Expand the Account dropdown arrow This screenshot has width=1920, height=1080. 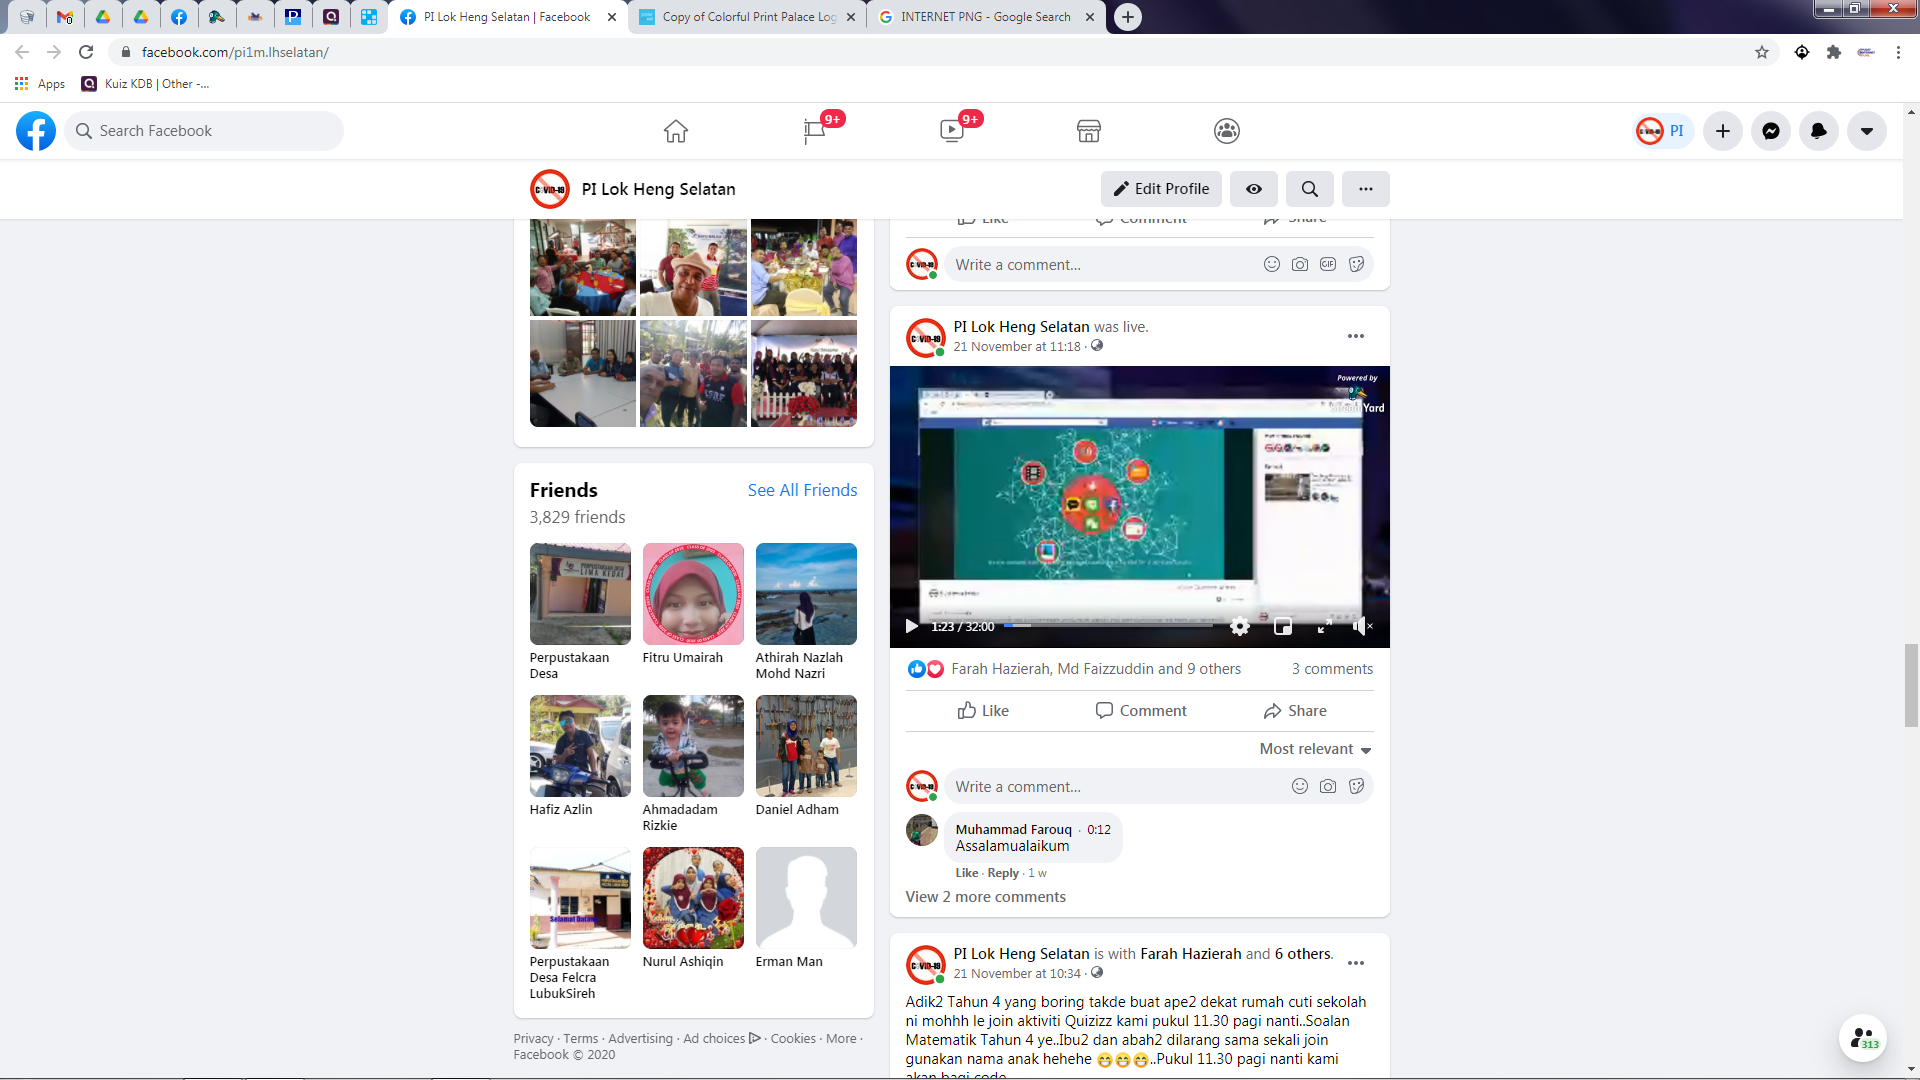(x=1866, y=131)
